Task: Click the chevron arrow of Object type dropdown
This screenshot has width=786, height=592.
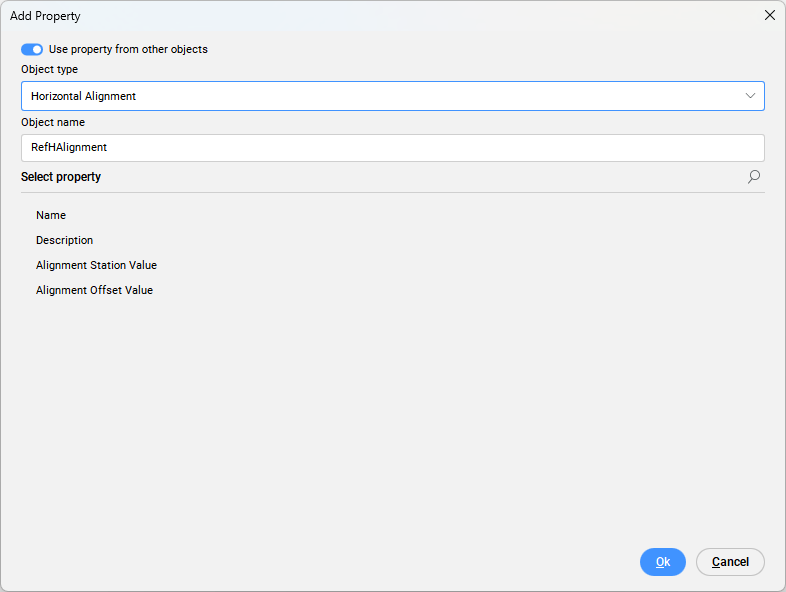Action: (x=750, y=96)
